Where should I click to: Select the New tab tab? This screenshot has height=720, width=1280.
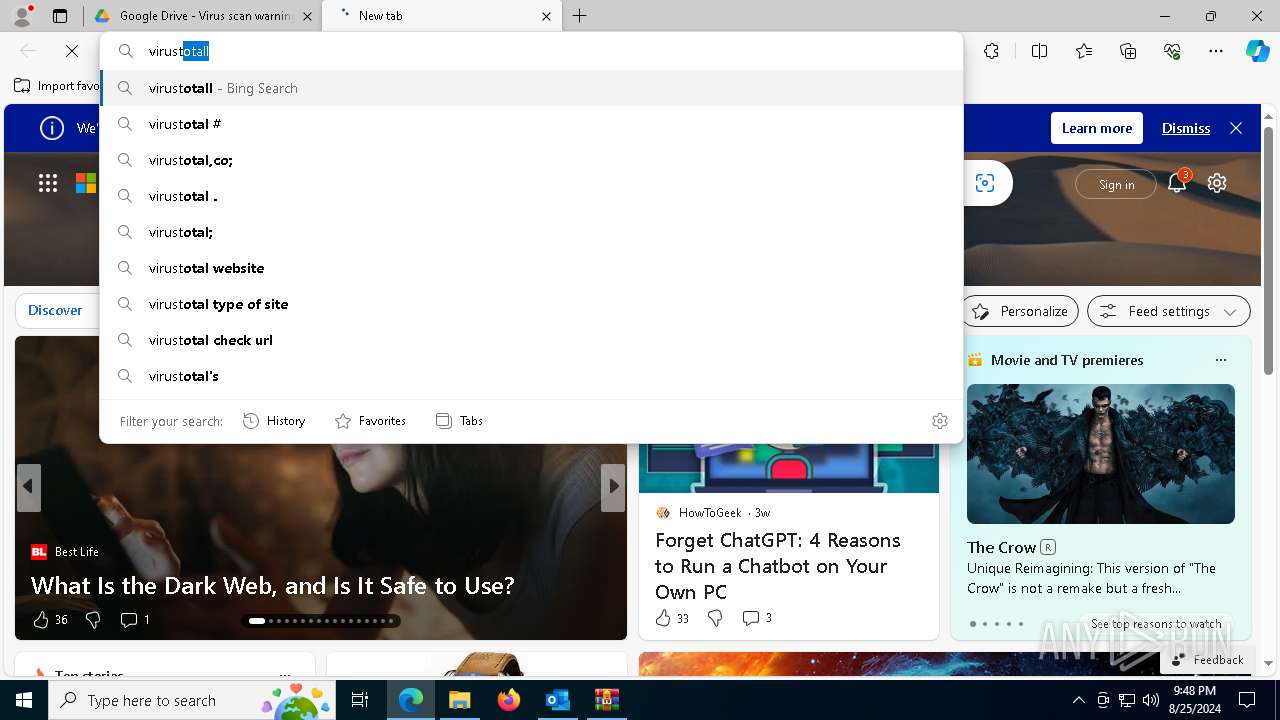pyautogui.click(x=440, y=16)
